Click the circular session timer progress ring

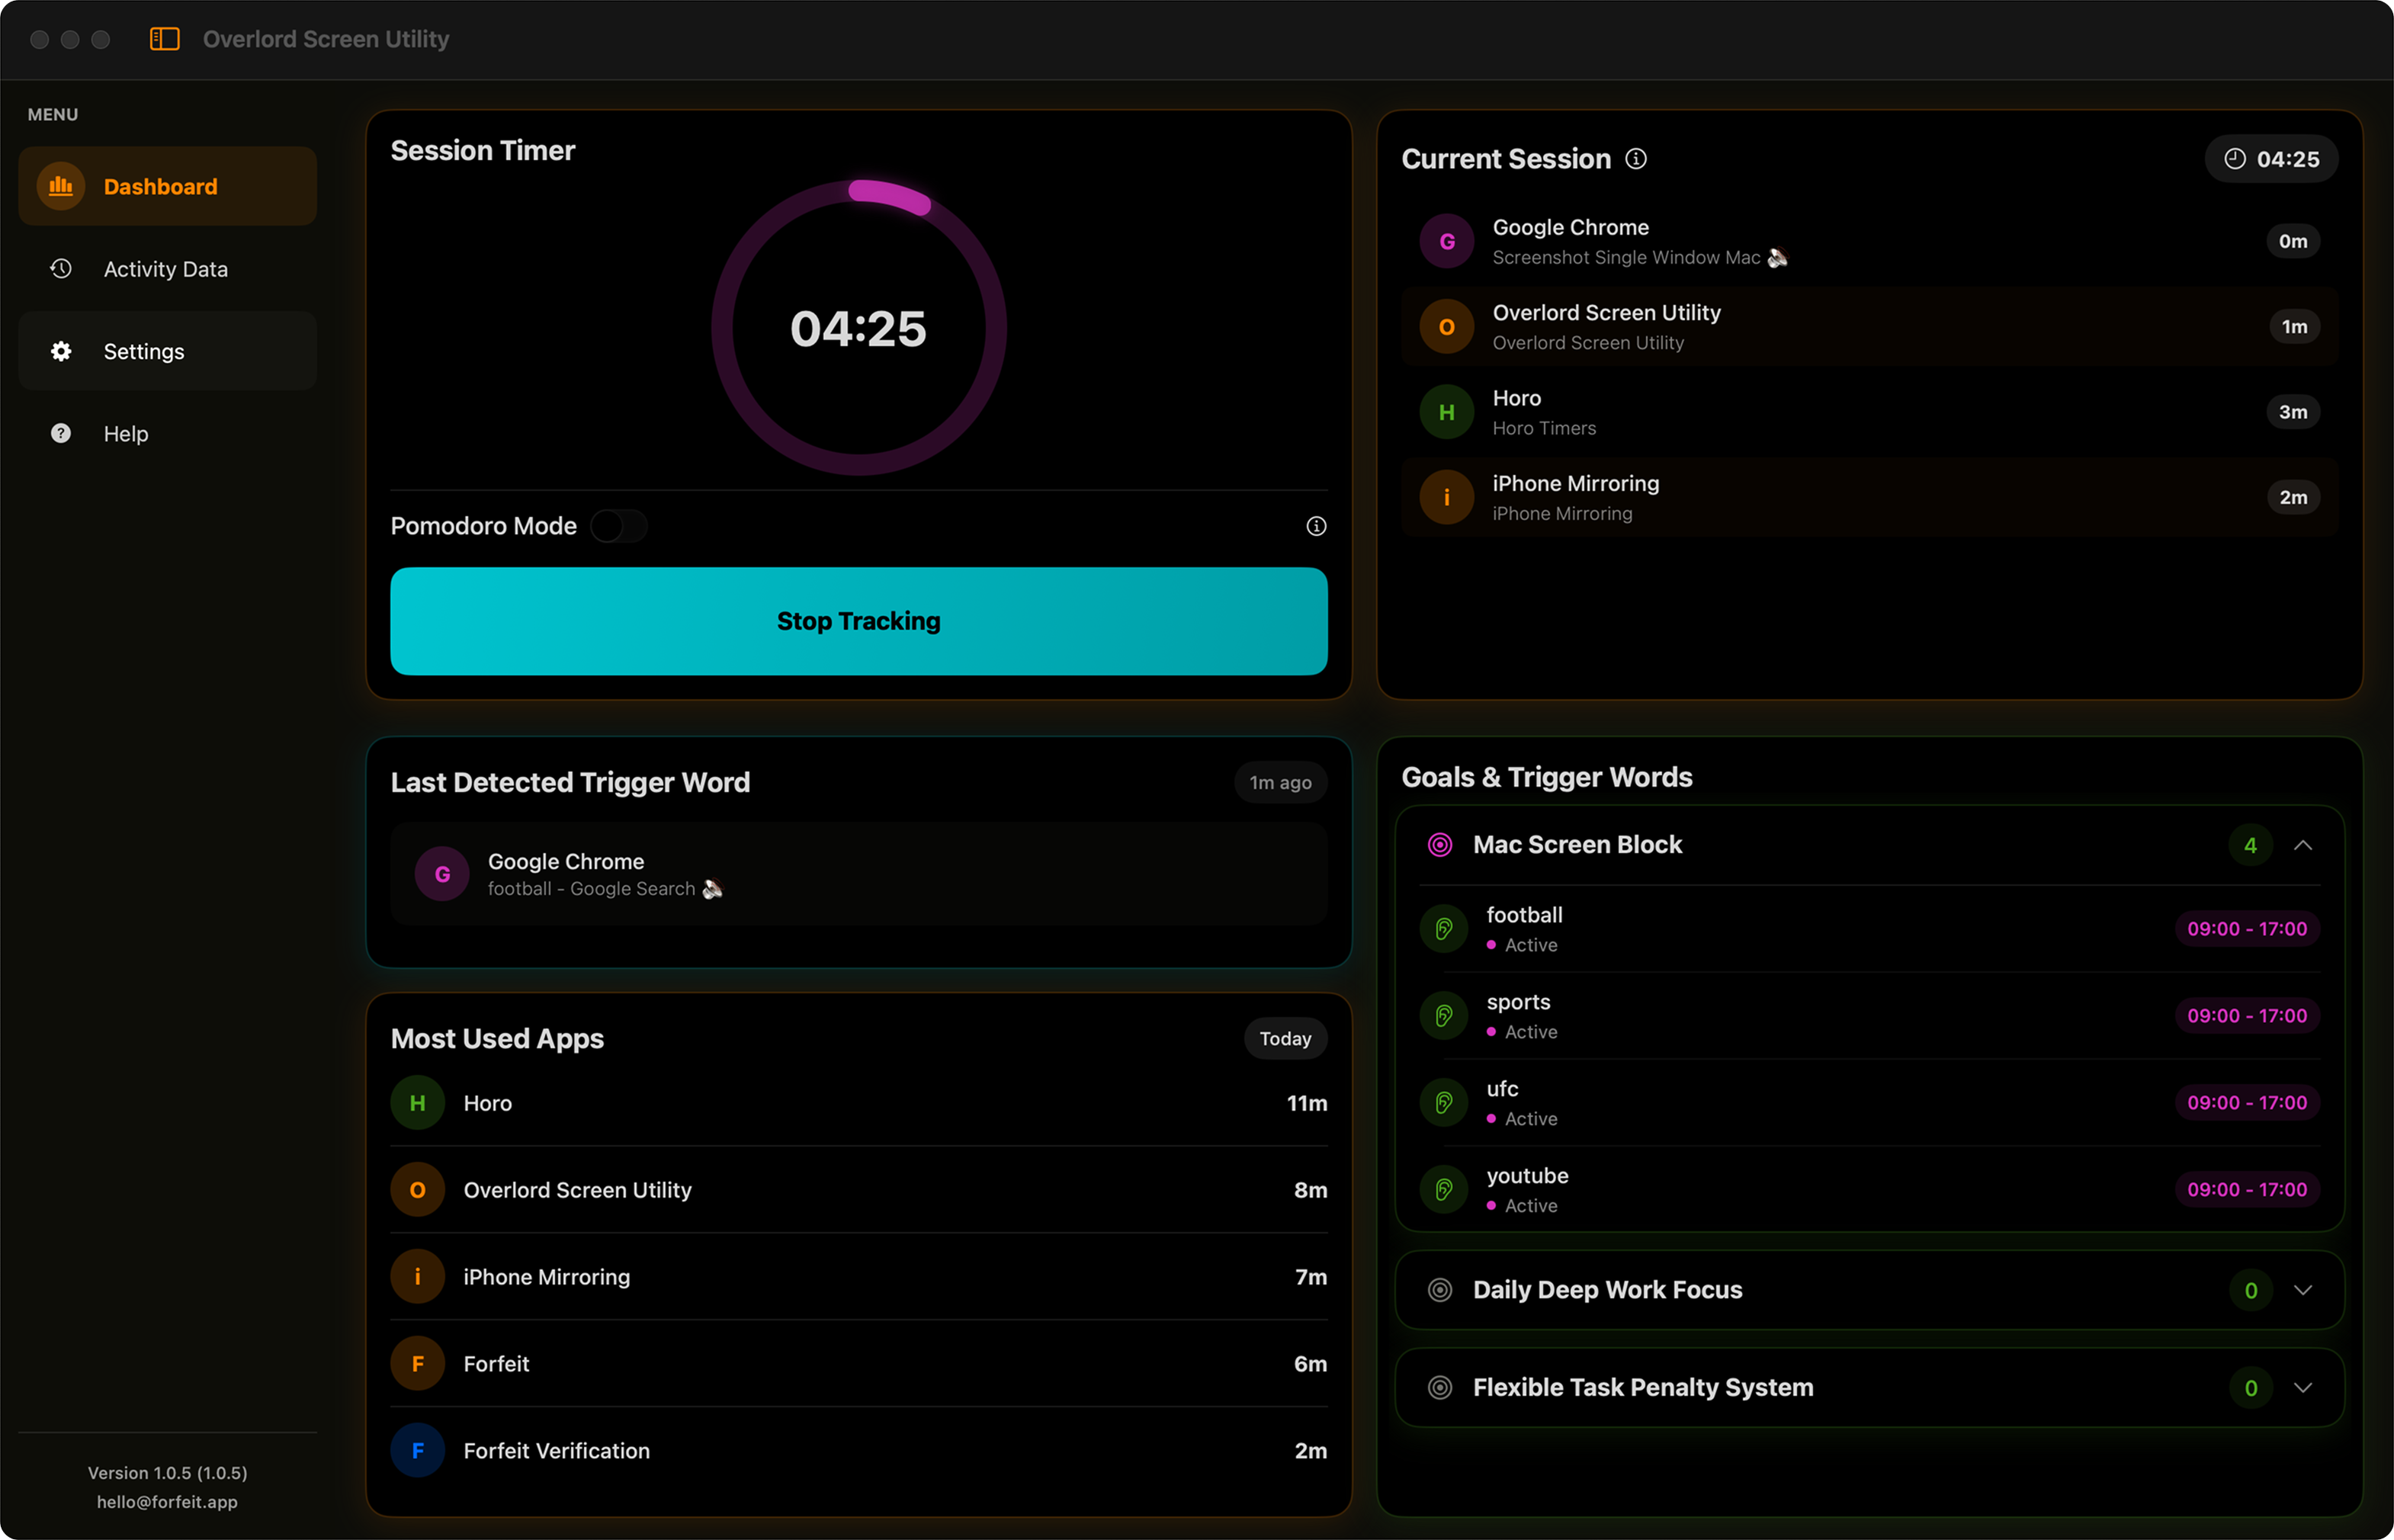pos(858,327)
